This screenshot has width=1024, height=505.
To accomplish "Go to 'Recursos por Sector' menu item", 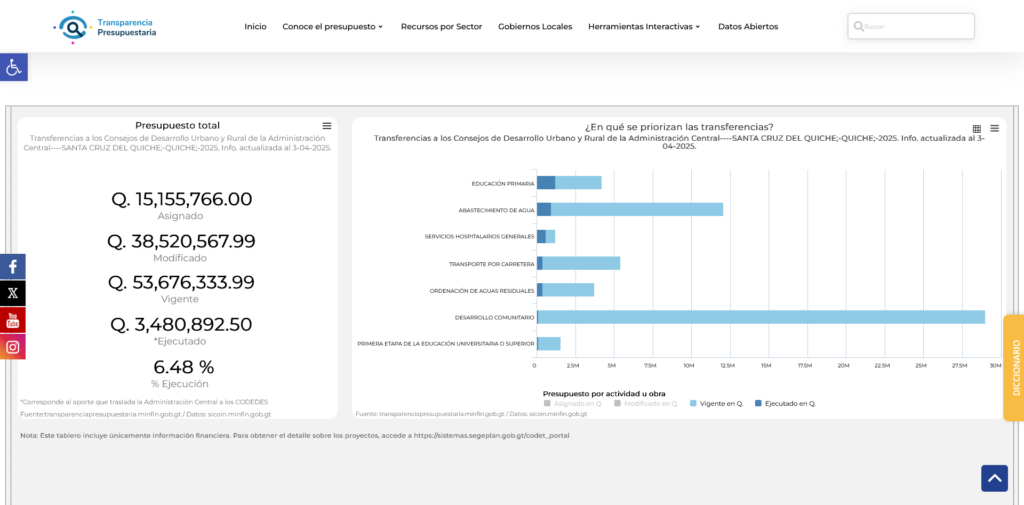I will (x=441, y=27).
